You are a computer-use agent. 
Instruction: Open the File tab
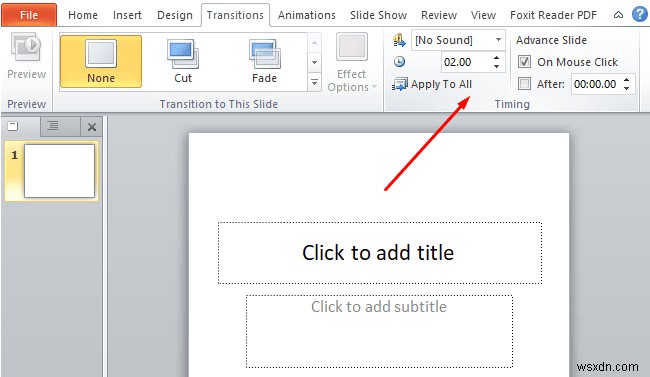[x=29, y=15]
